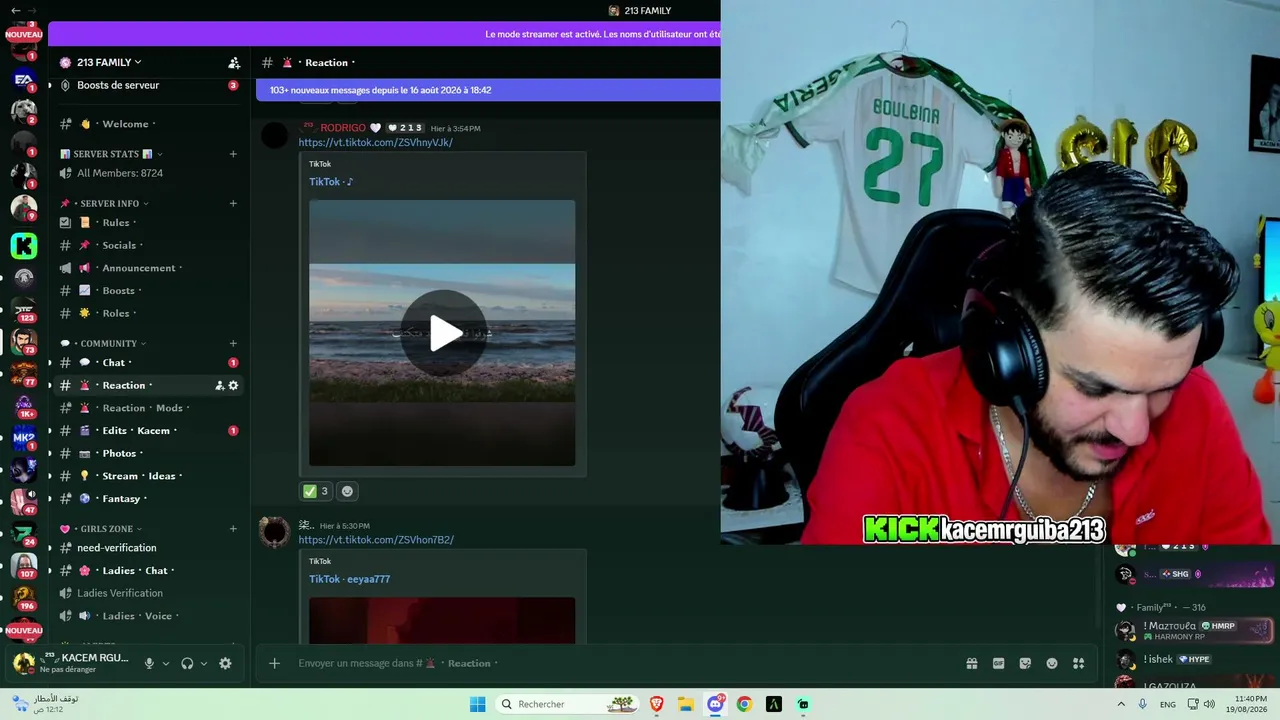Open settings gear for the Reaction channel
1280x720 pixels.
[234, 385]
